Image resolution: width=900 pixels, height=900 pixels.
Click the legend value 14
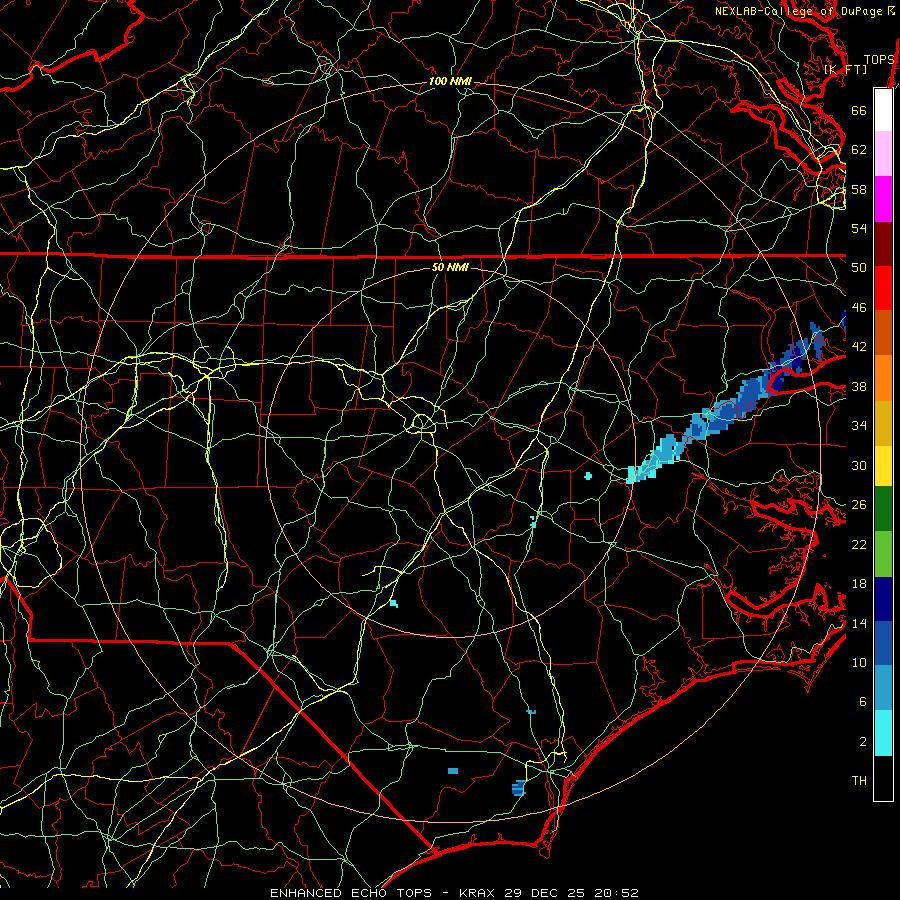pyautogui.click(x=859, y=623)
